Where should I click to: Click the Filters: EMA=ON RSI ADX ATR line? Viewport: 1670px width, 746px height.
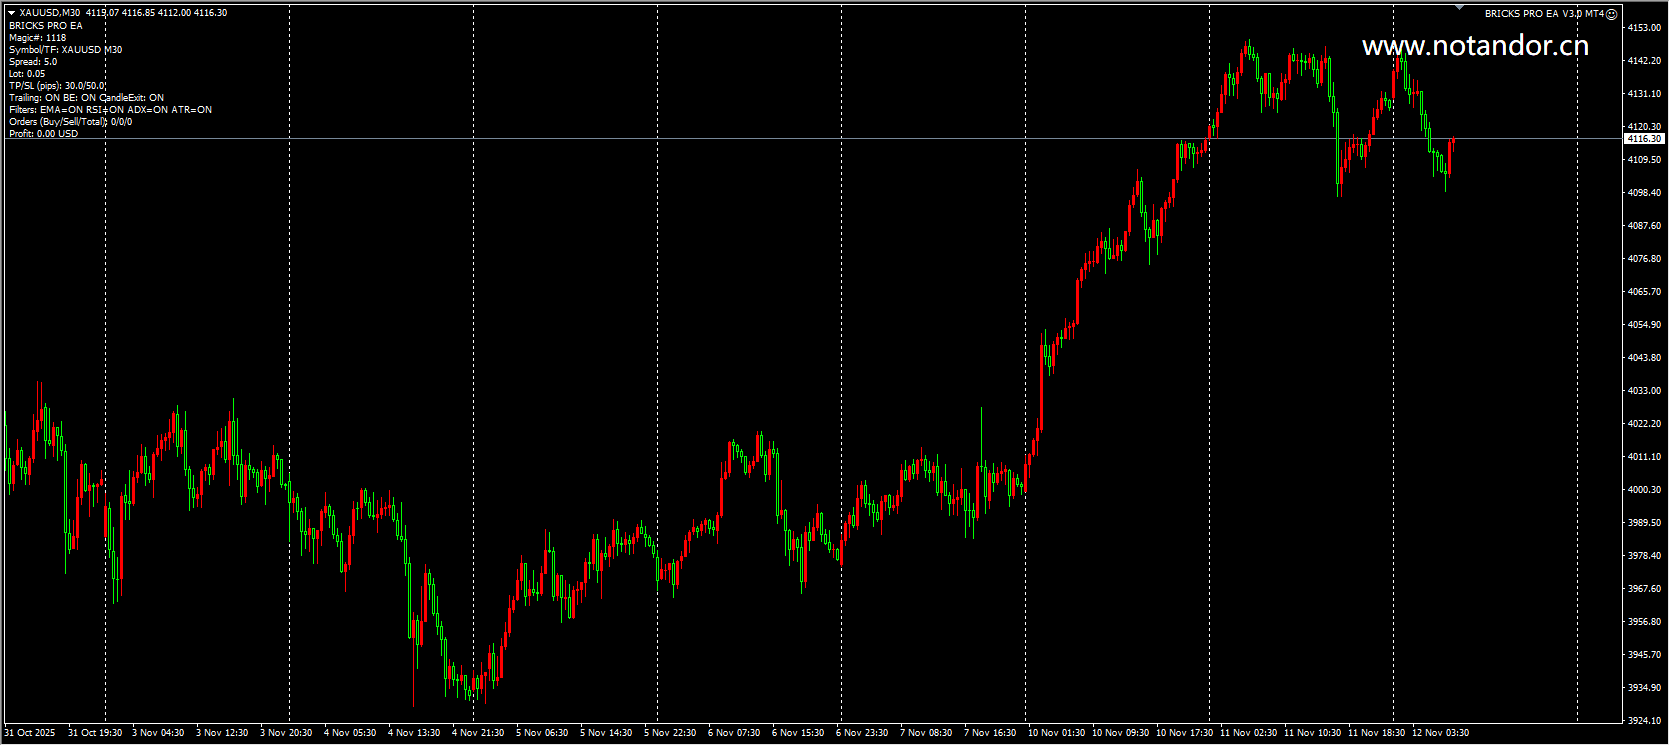110,110
